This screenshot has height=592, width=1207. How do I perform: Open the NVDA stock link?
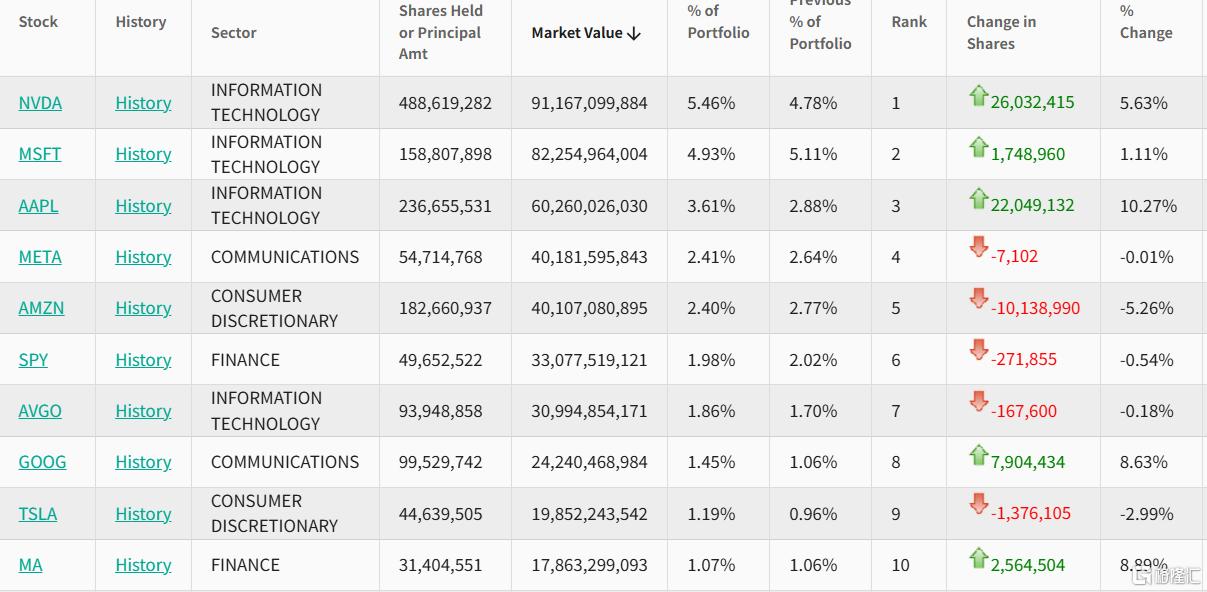tap(40, 103)
